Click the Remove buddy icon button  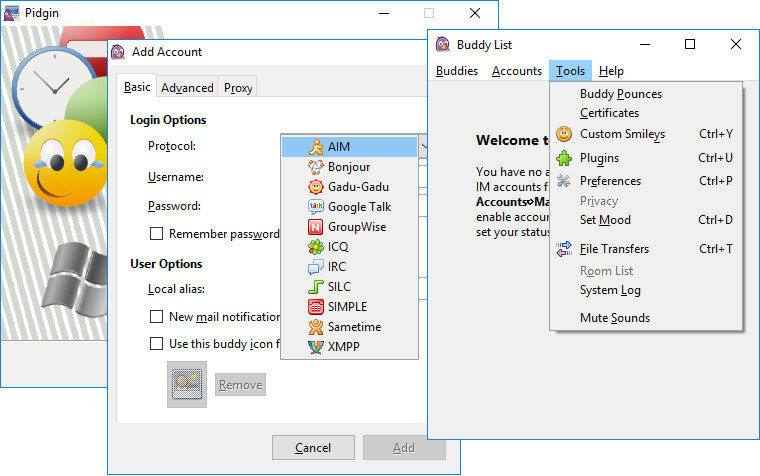(x=240, y=385)
